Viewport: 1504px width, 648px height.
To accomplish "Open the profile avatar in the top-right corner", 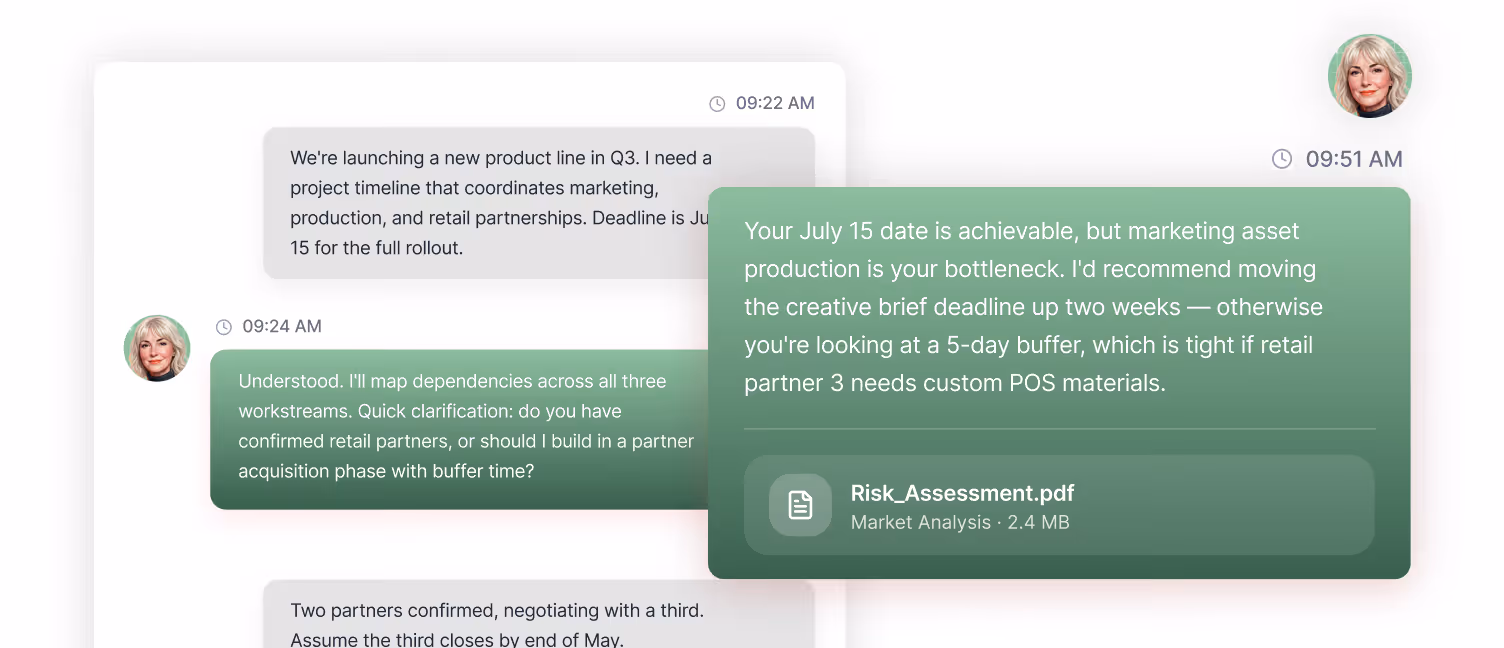I will [x=1370, y=75].
